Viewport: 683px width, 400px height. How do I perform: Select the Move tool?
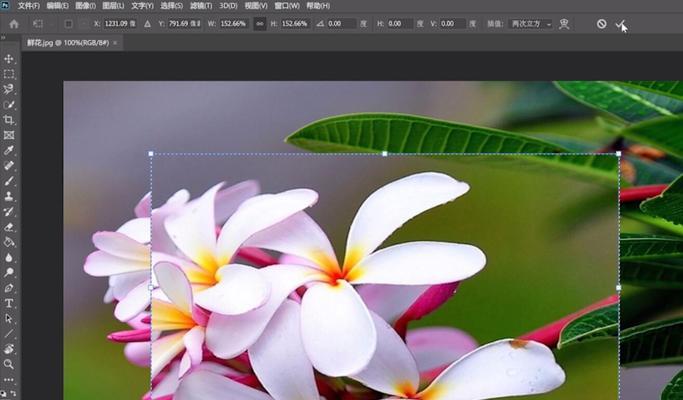tap(9, 59)
